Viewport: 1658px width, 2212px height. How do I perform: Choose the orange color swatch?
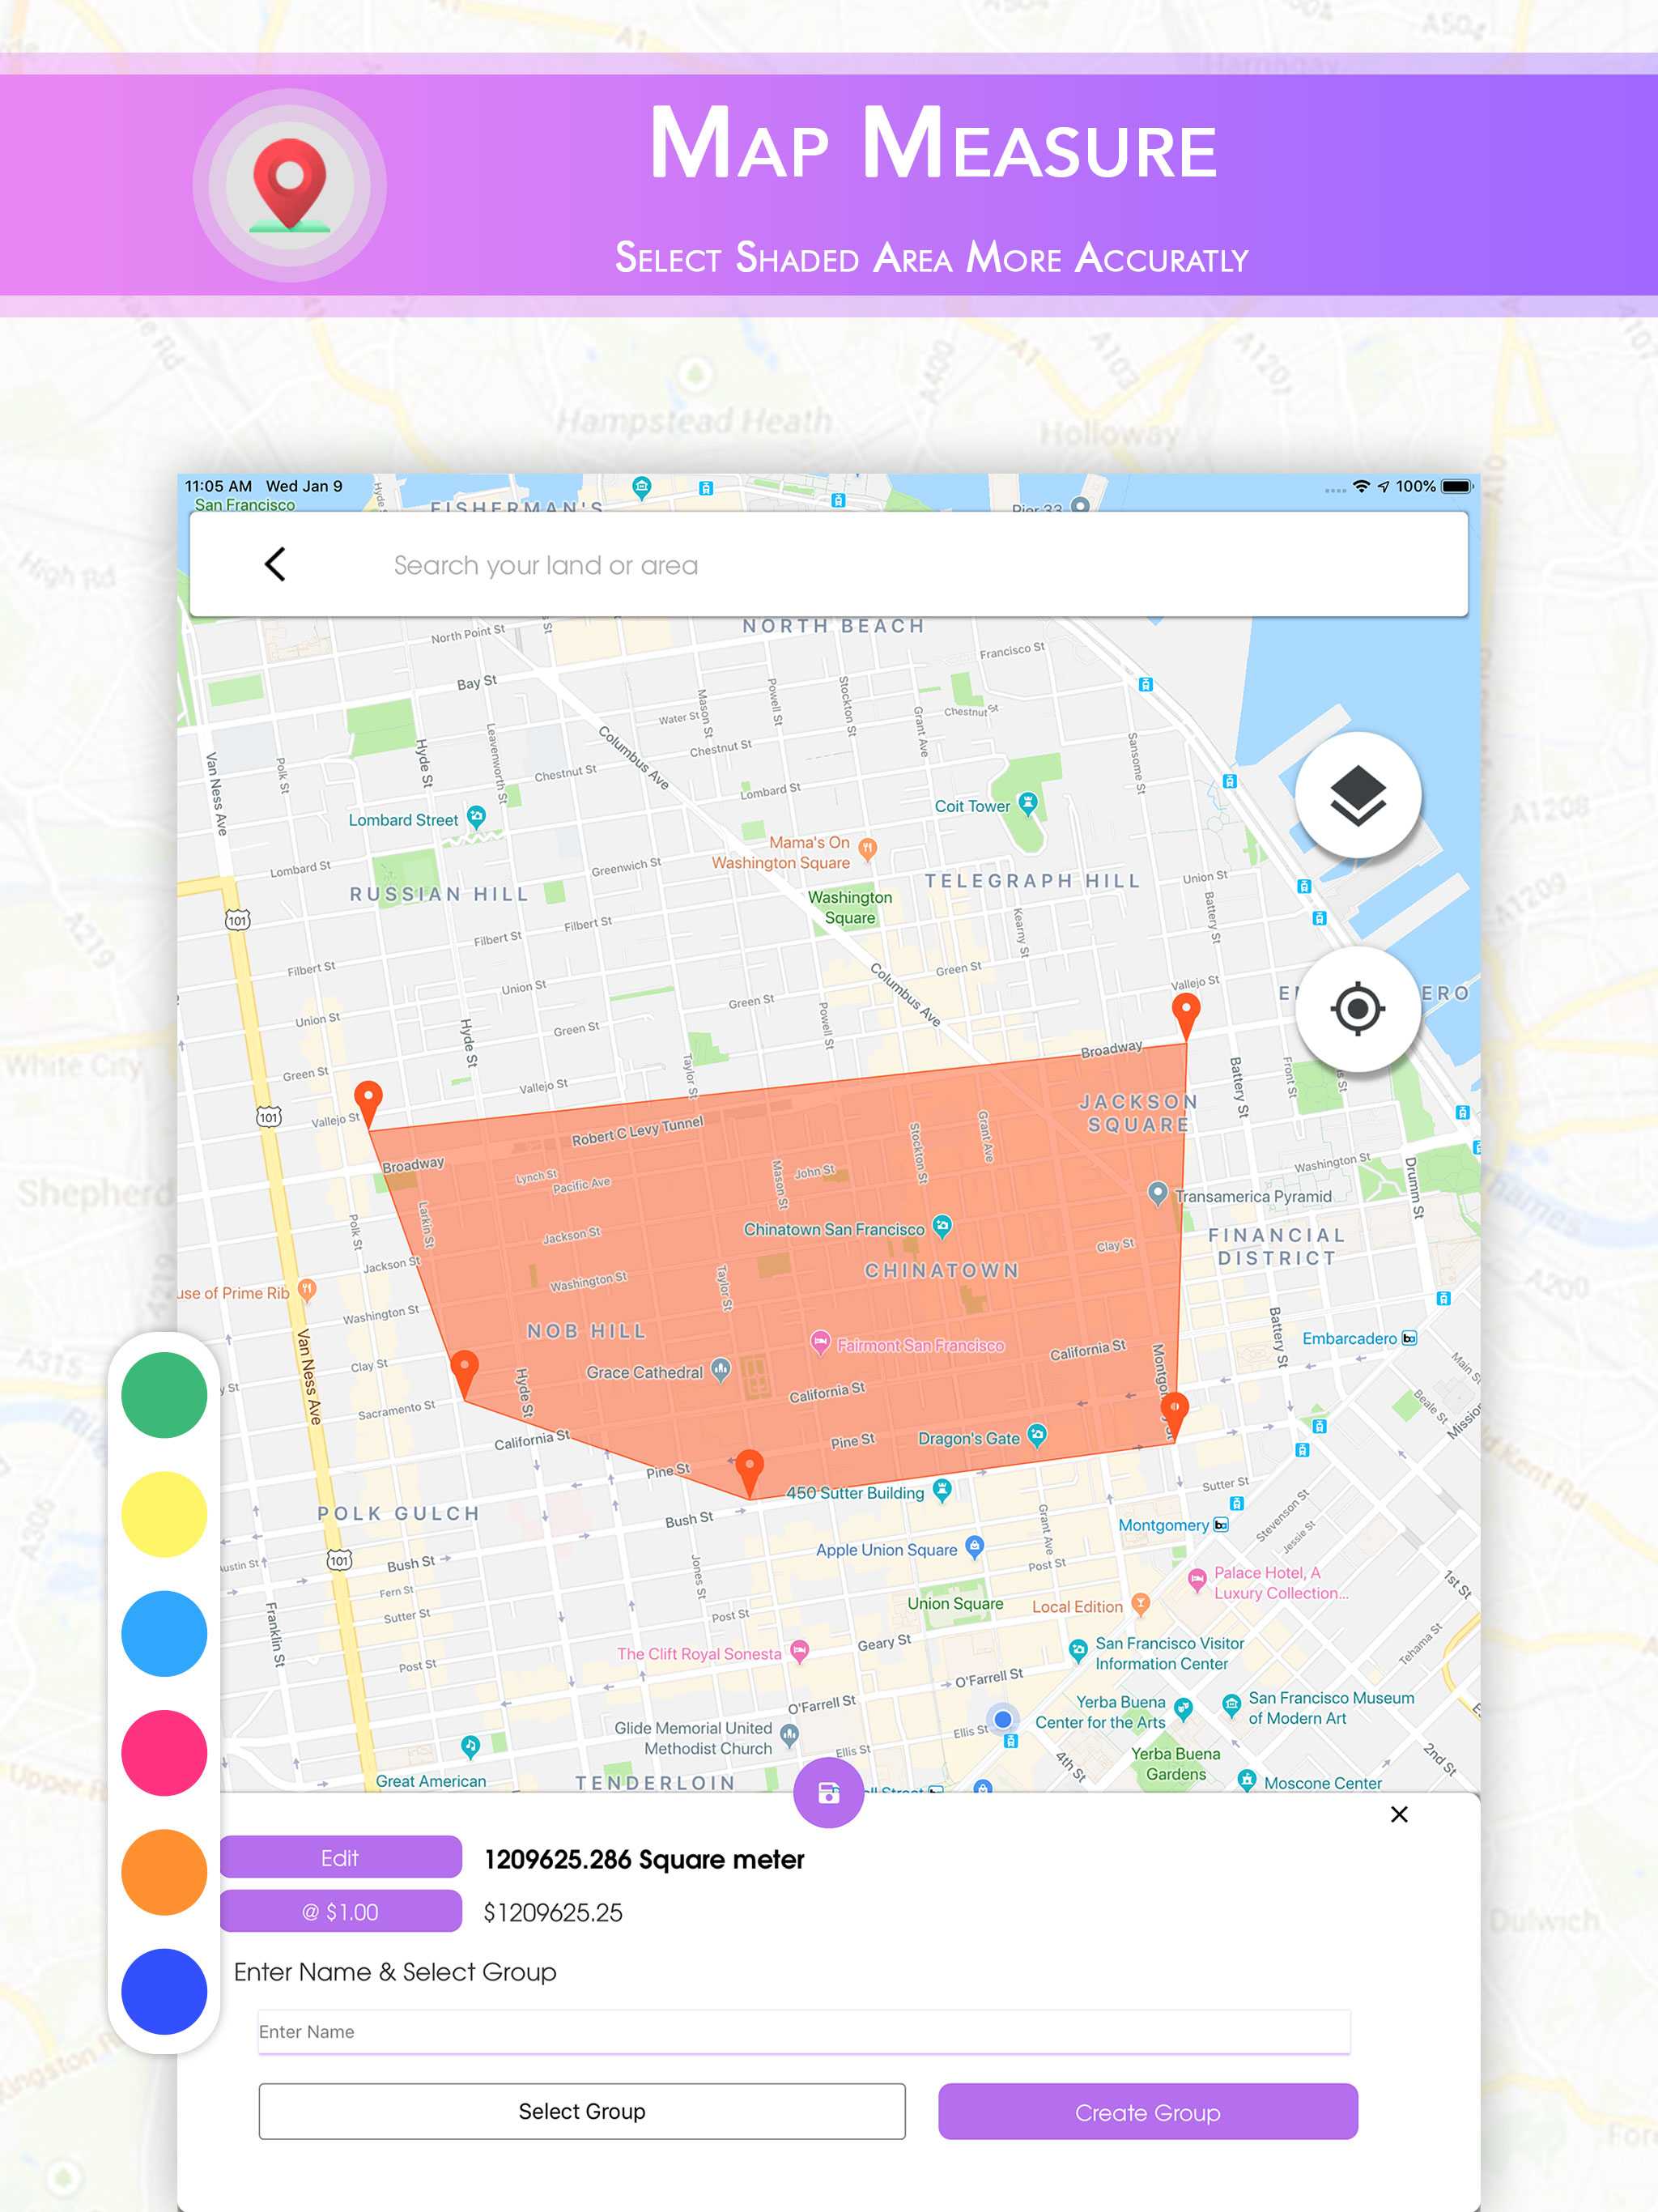164,1872
